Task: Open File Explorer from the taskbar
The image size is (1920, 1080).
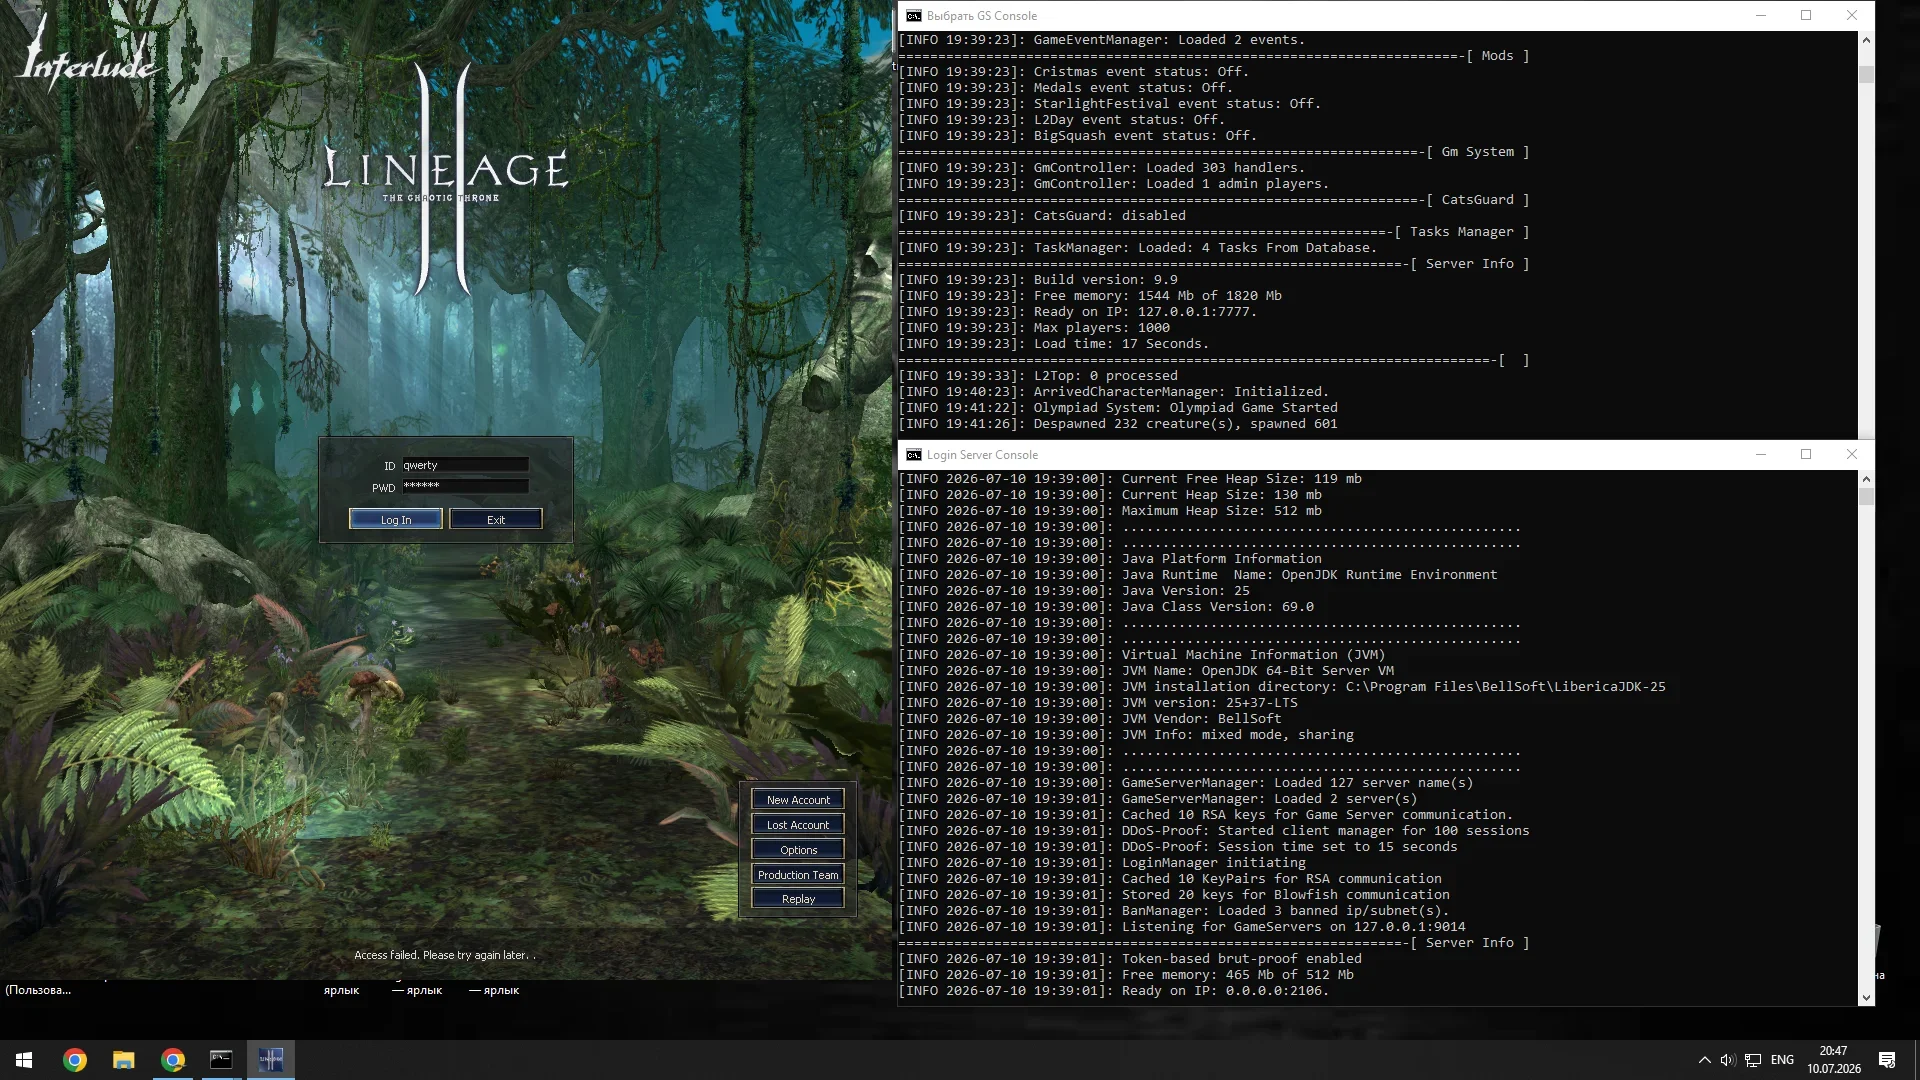Action: pos(124,1060)
